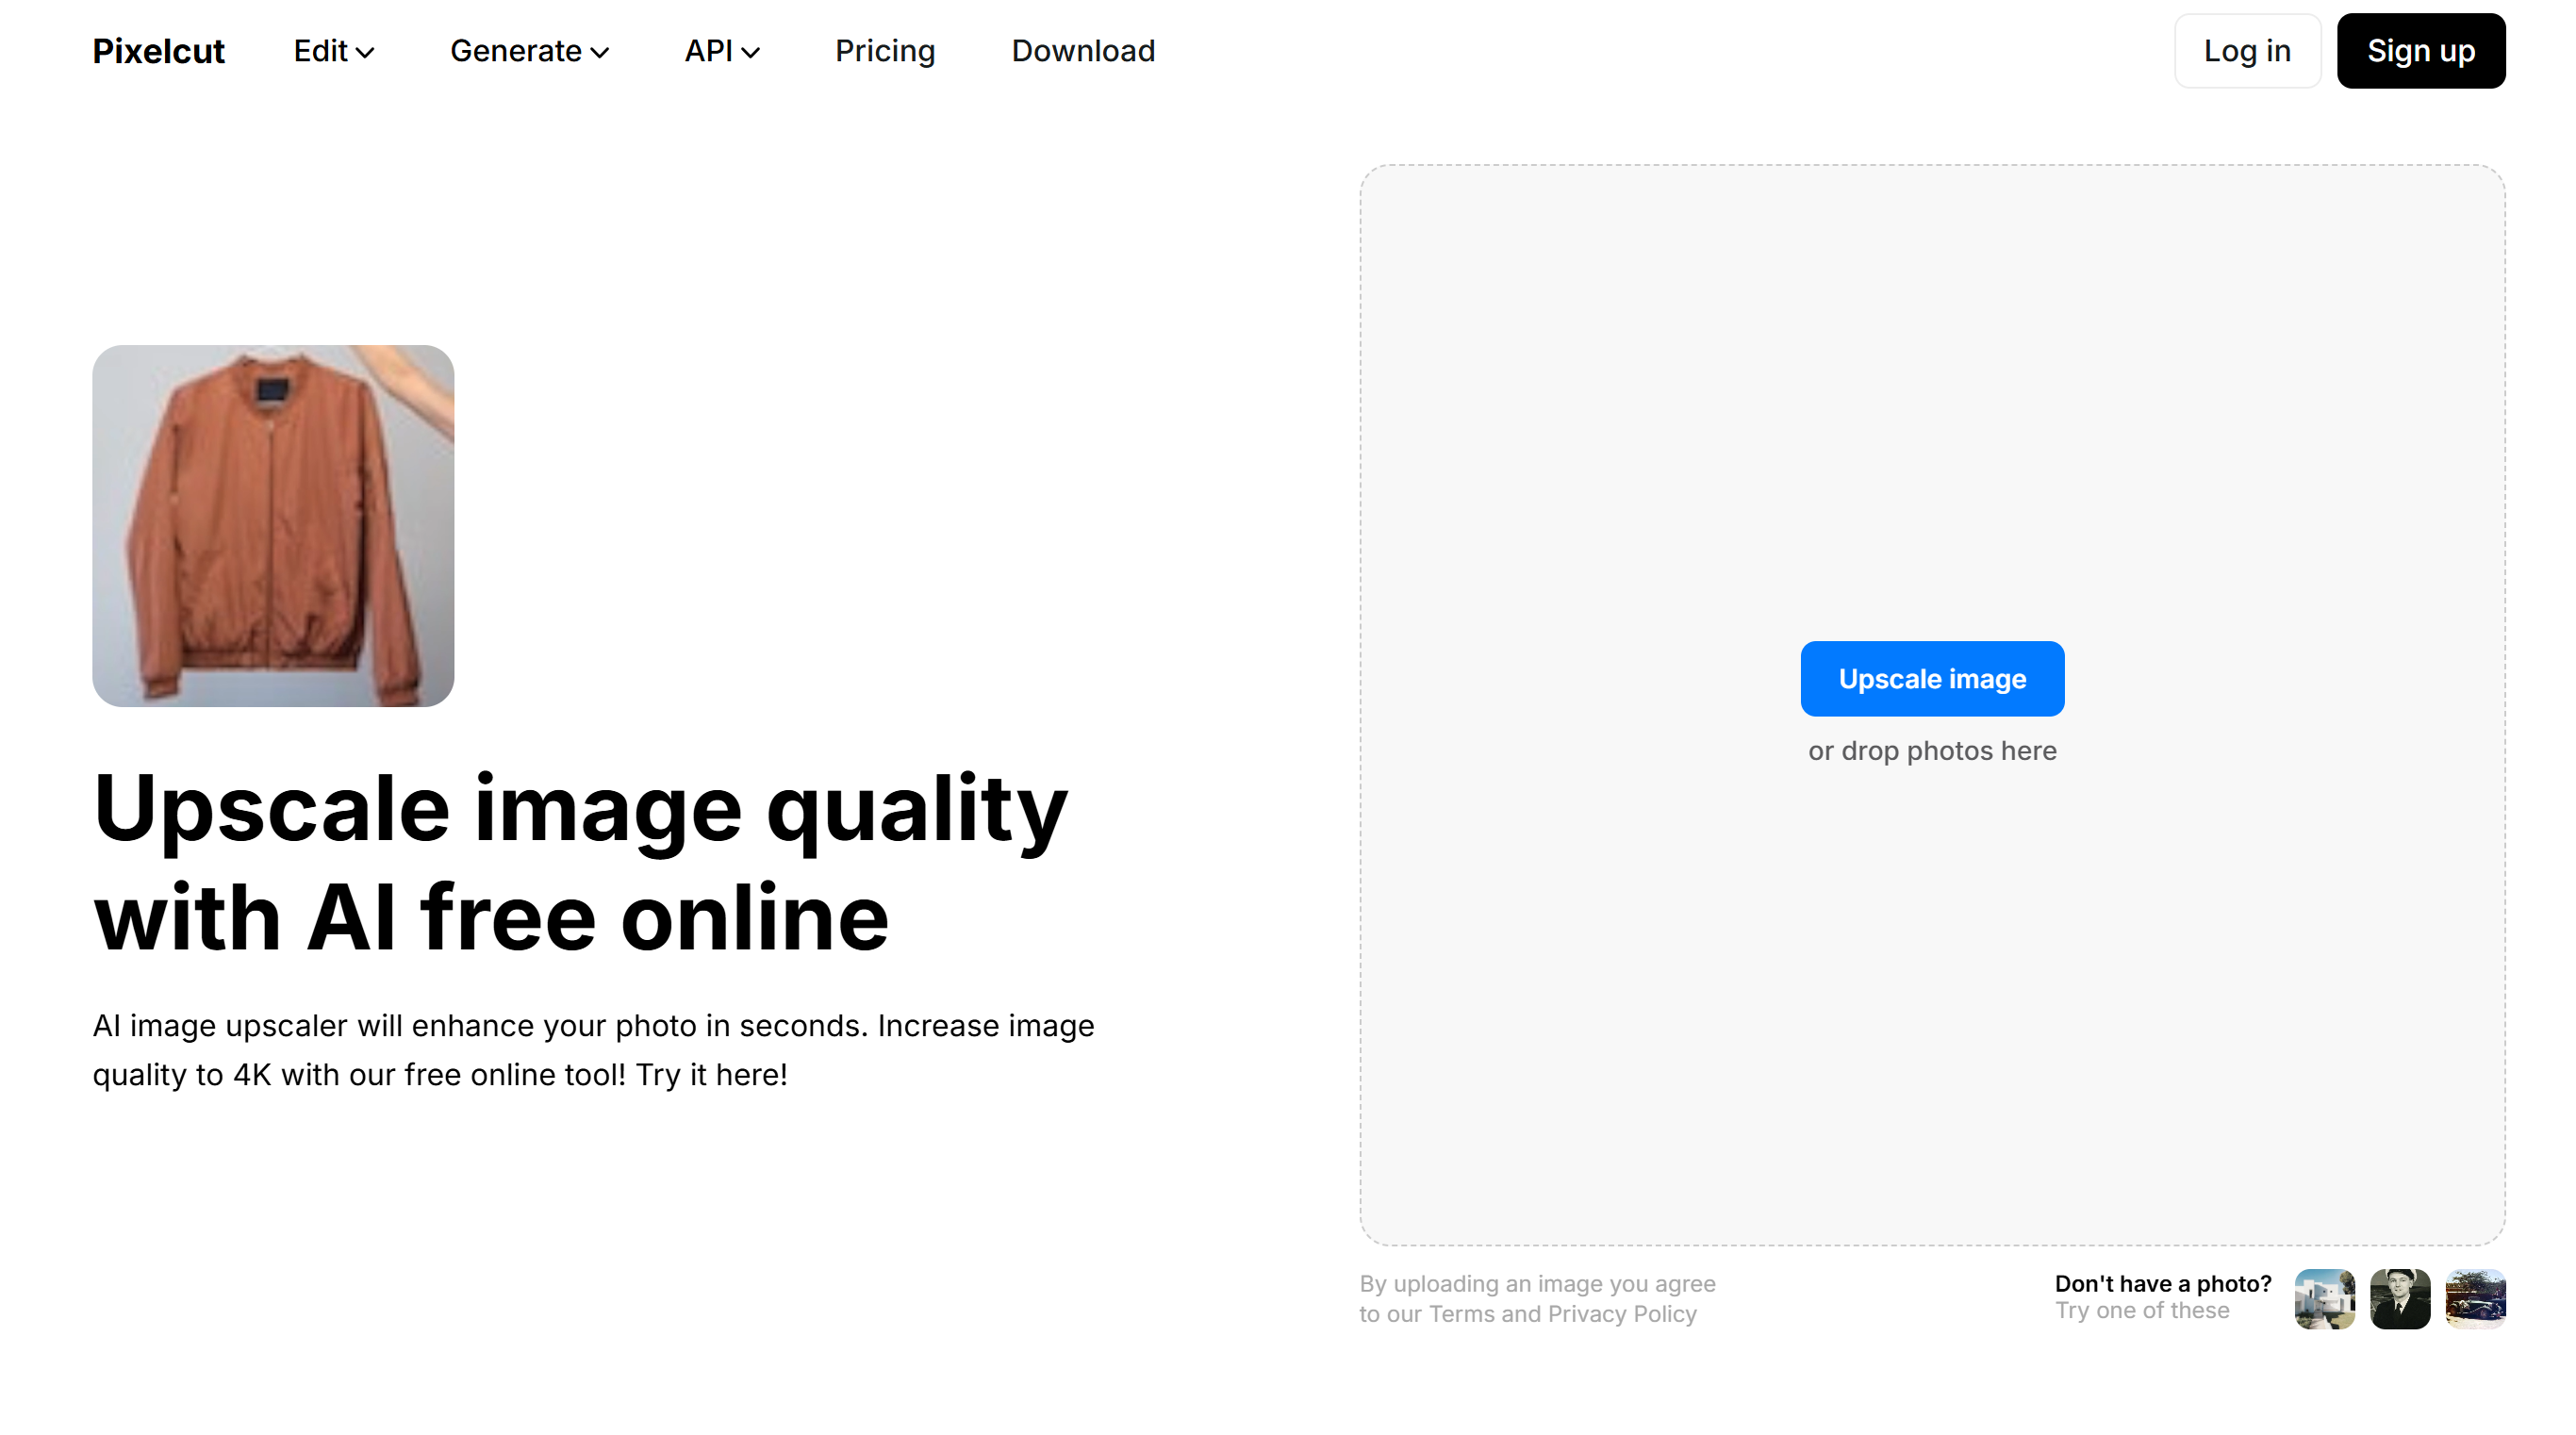Screen dimensions: 2576x1435
Task: Click the 'or drop photos here' text
Action: (x=1932, y=750)
